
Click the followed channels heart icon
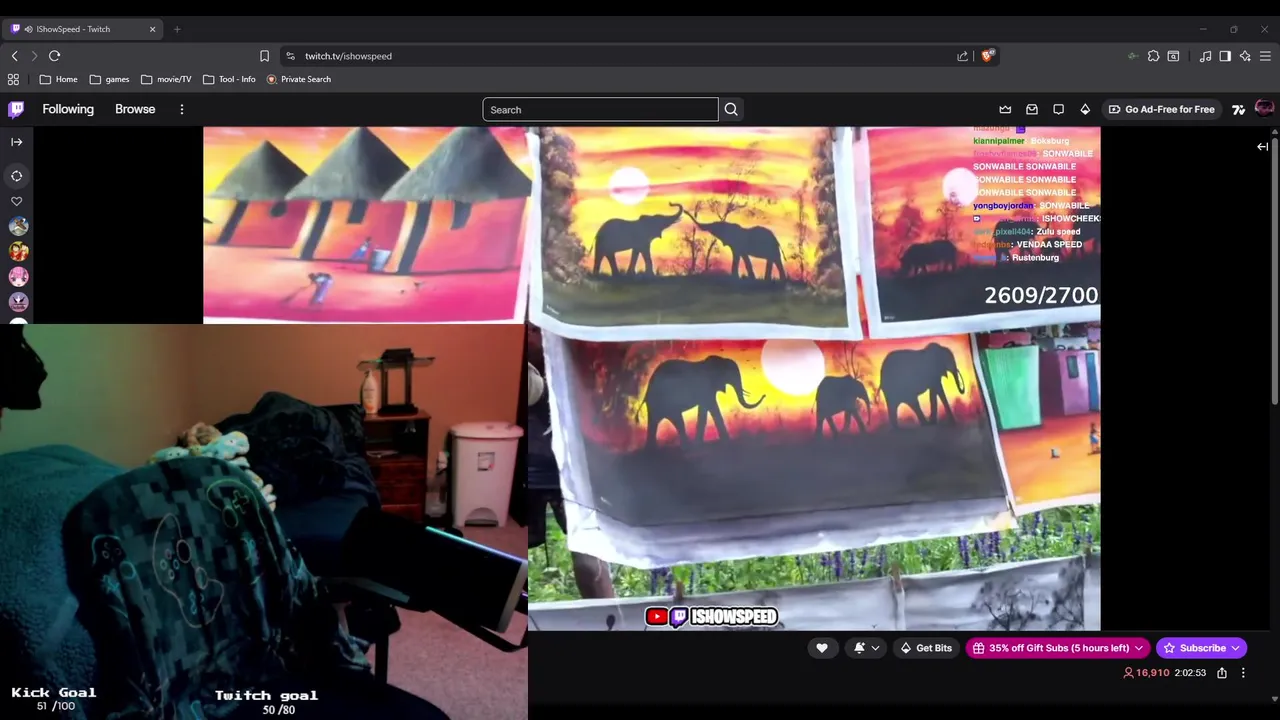[x=16, y=201]
